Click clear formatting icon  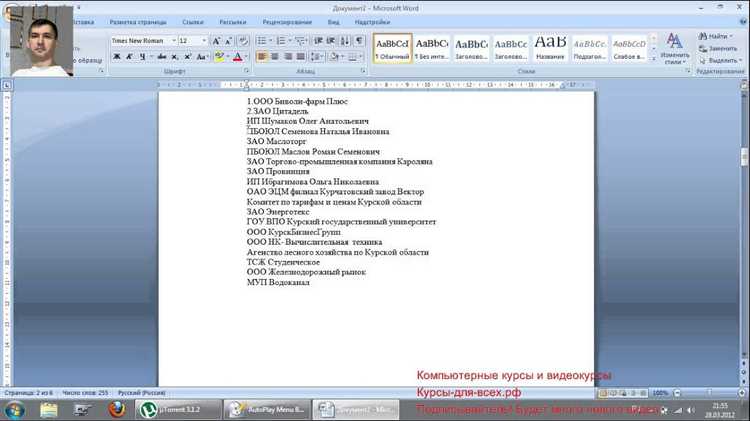tap(243, 41)
